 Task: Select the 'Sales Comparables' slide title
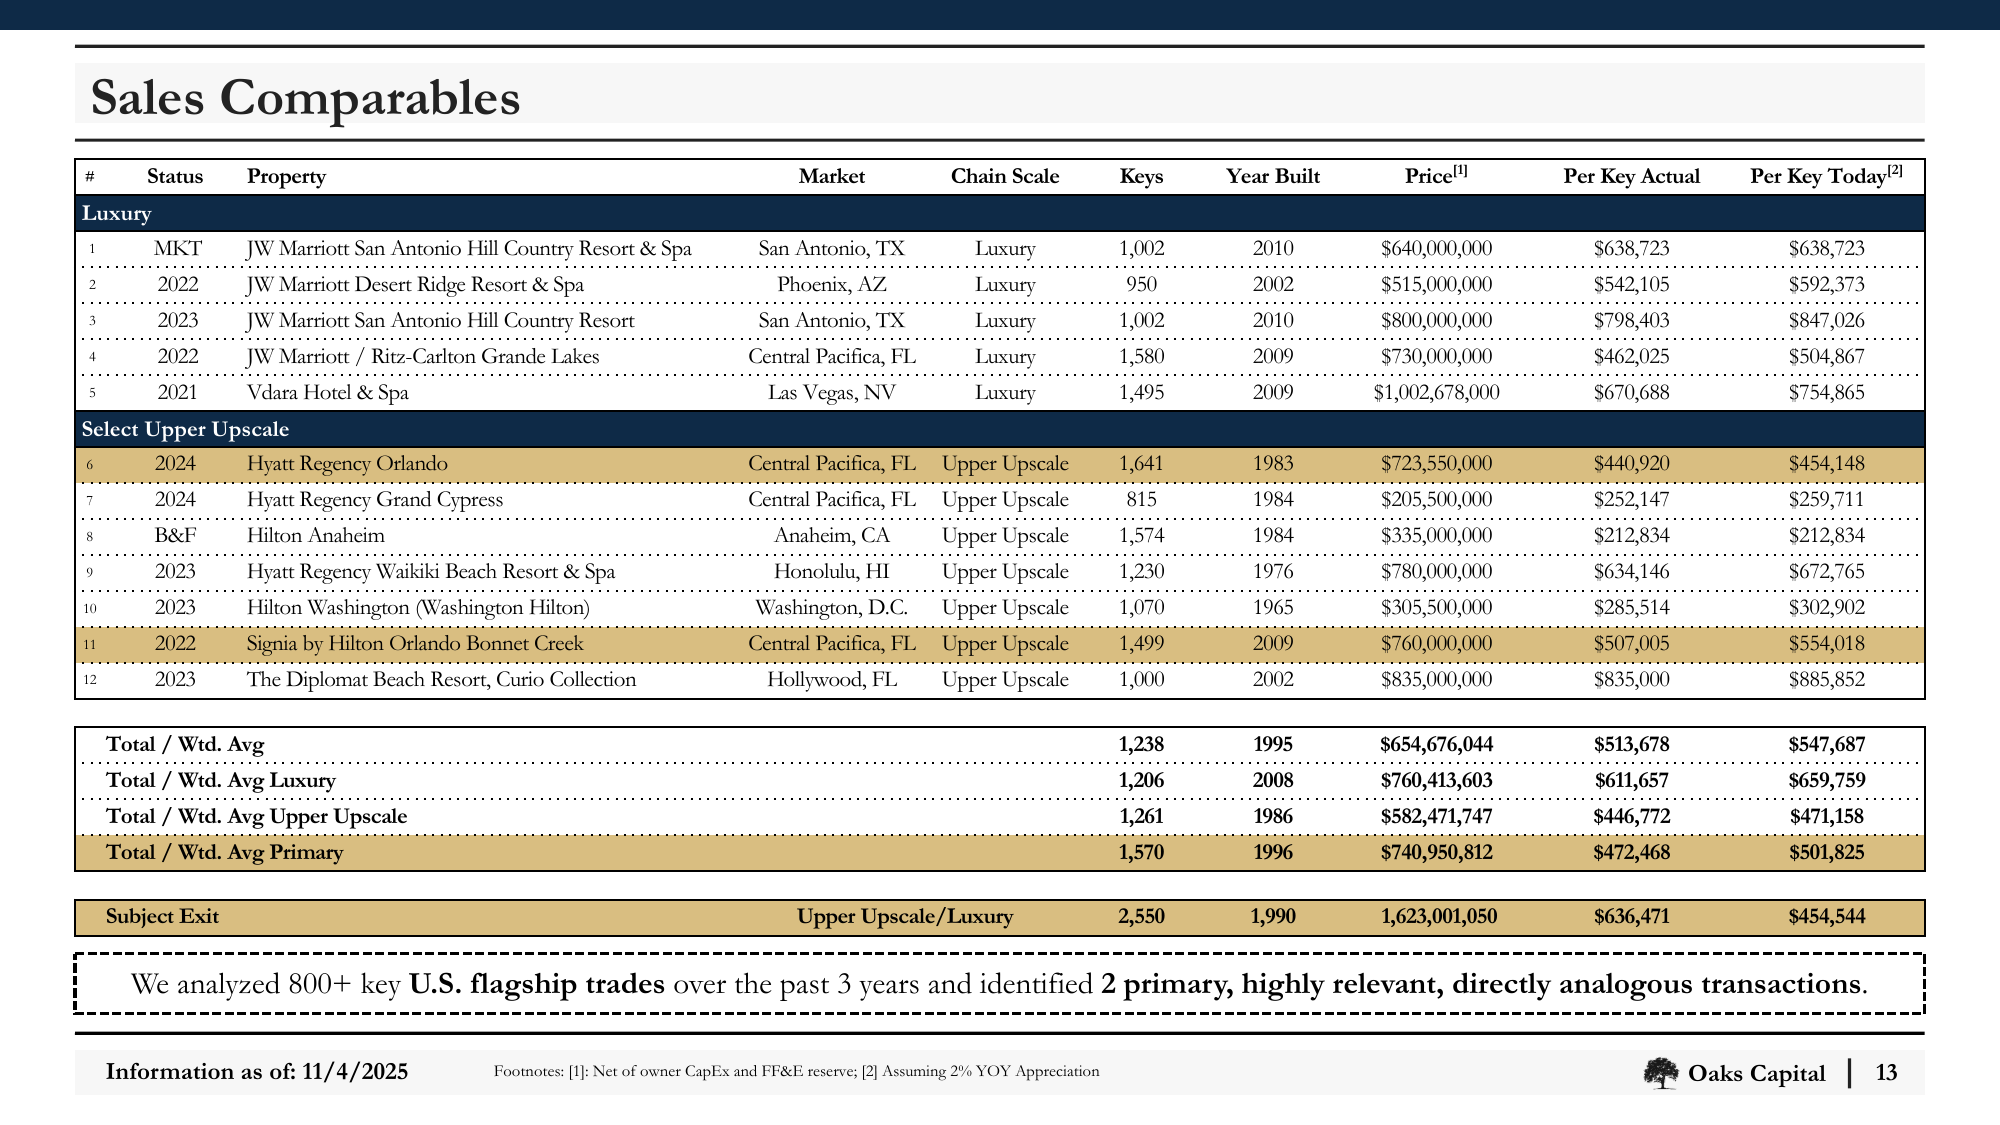coord(305,97)
